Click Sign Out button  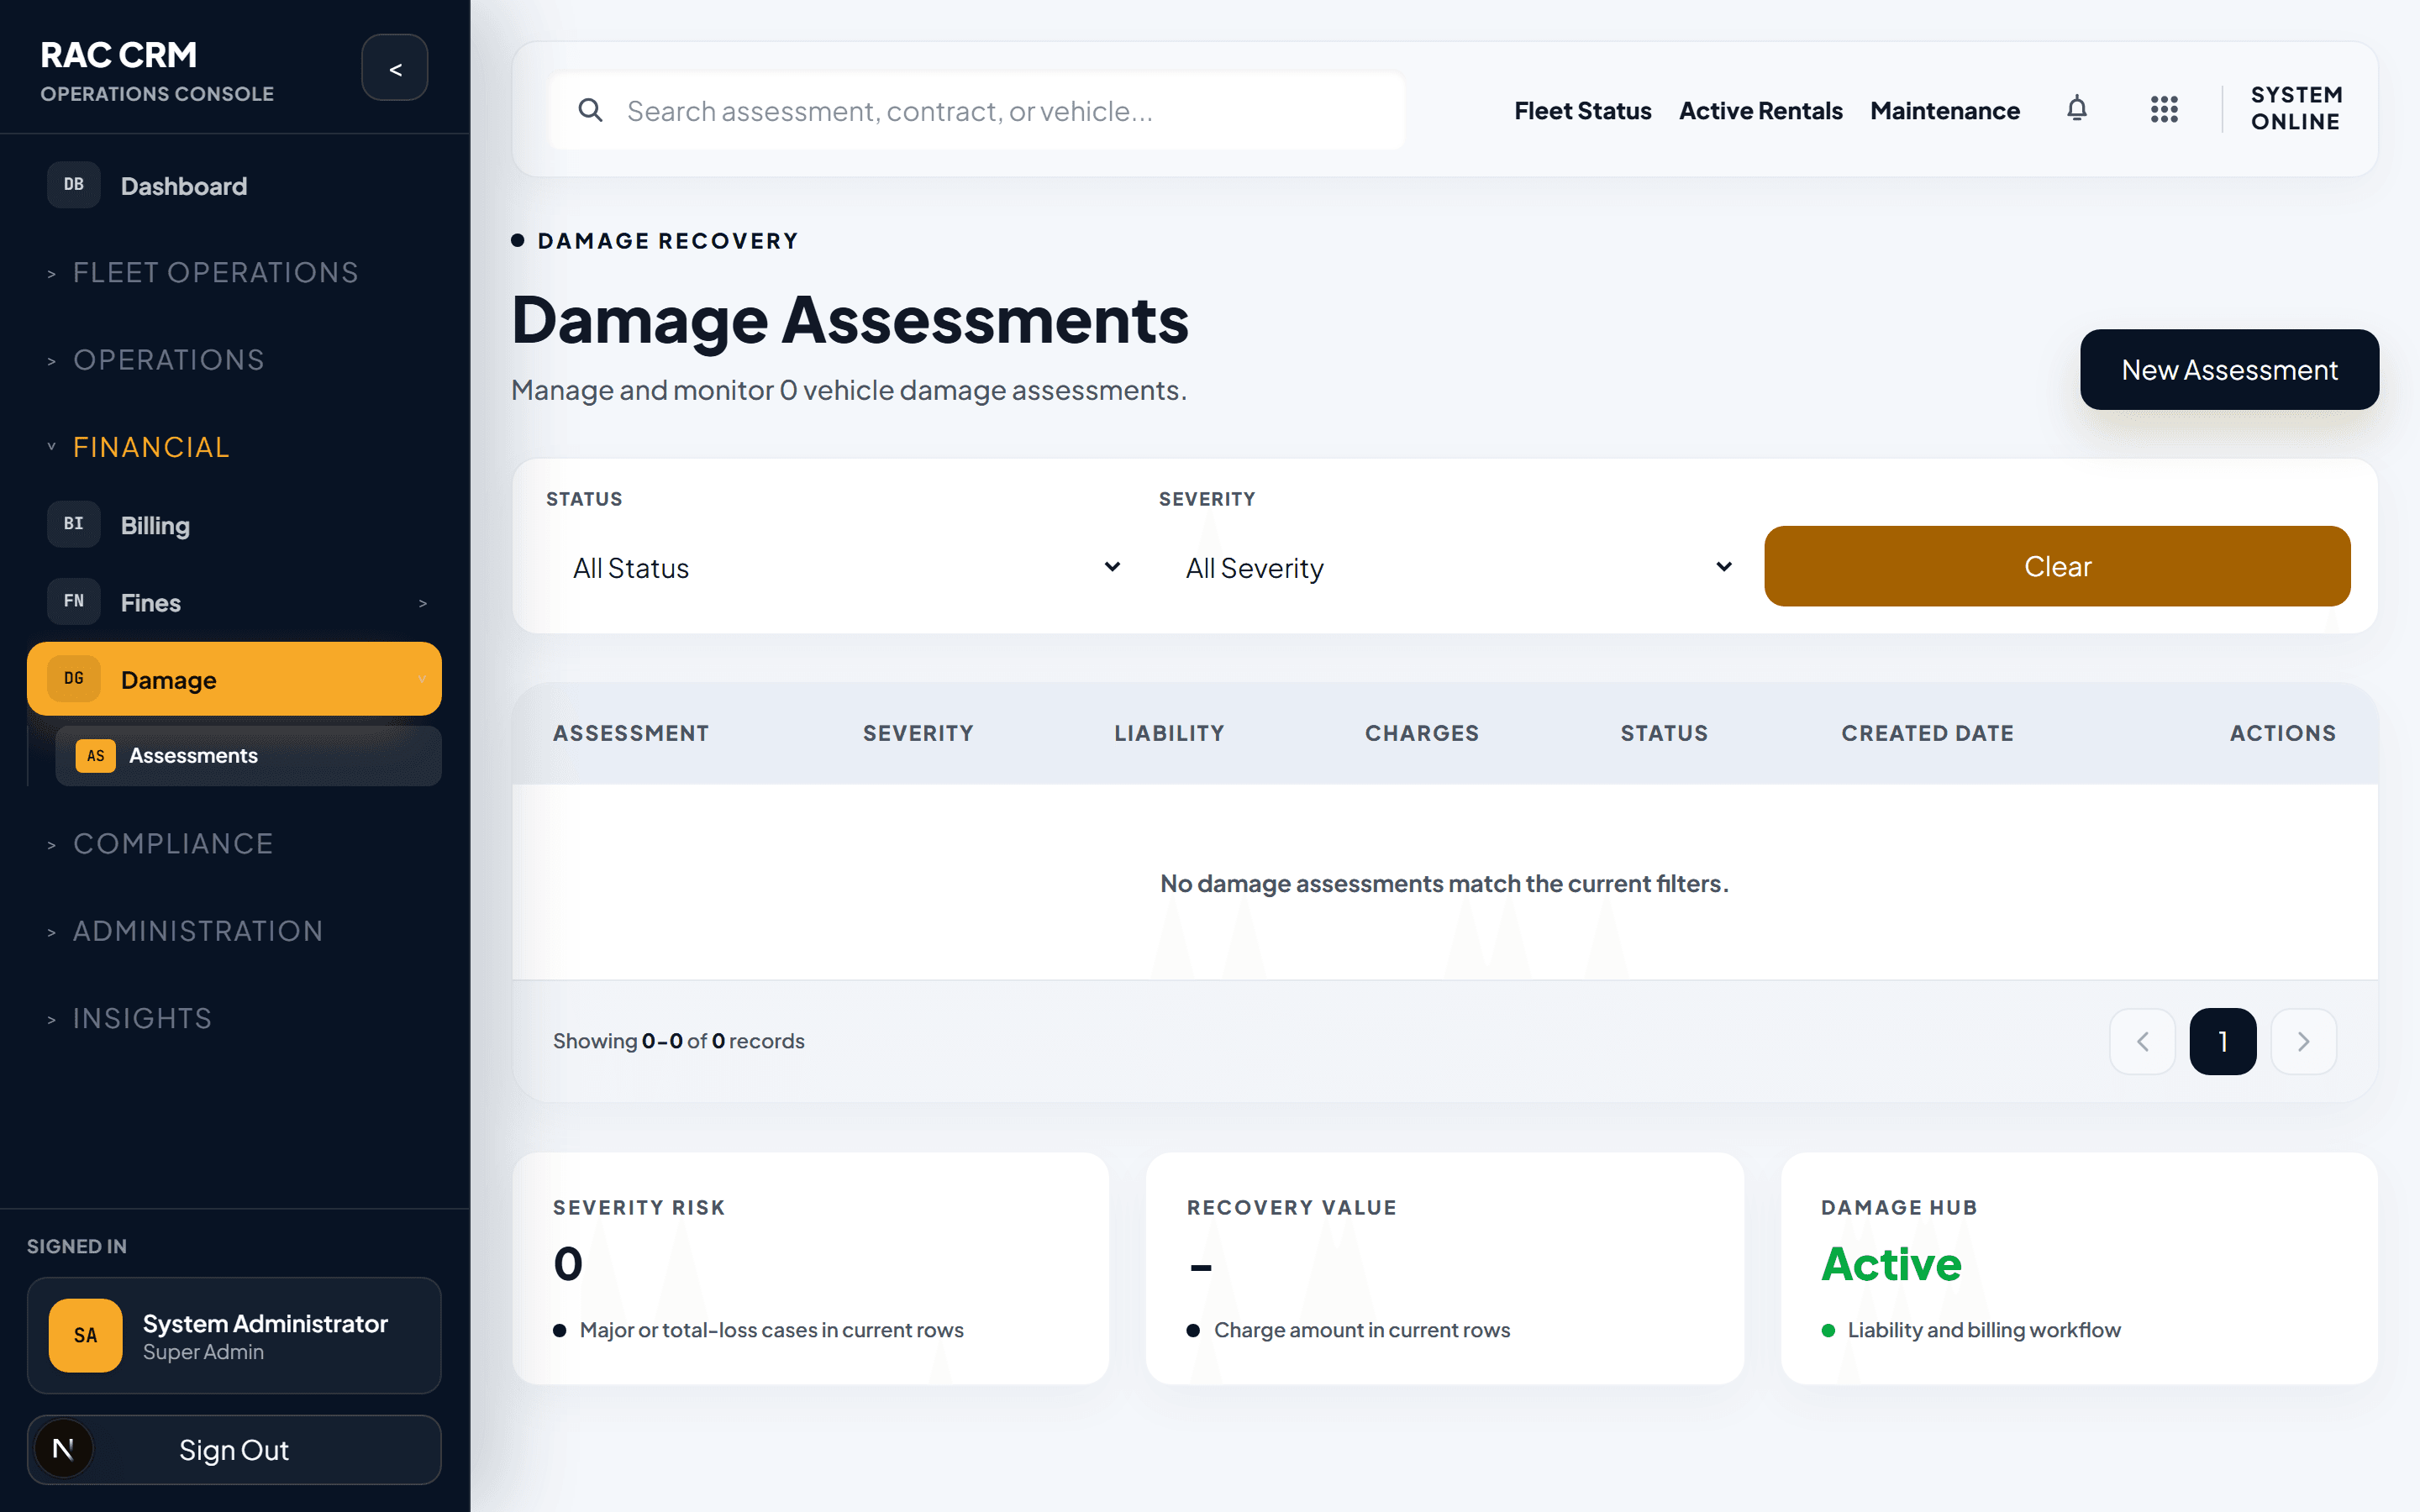point(235,1449)
